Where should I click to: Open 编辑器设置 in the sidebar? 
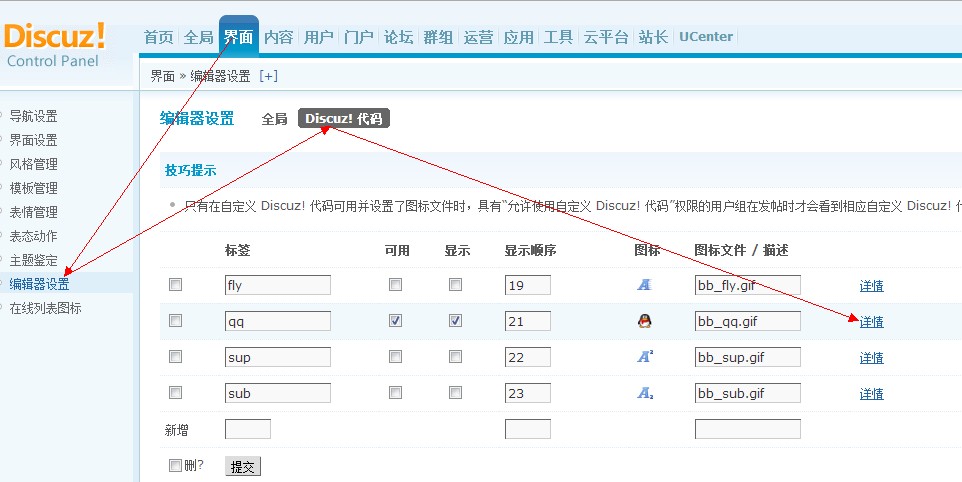point(39,284)
